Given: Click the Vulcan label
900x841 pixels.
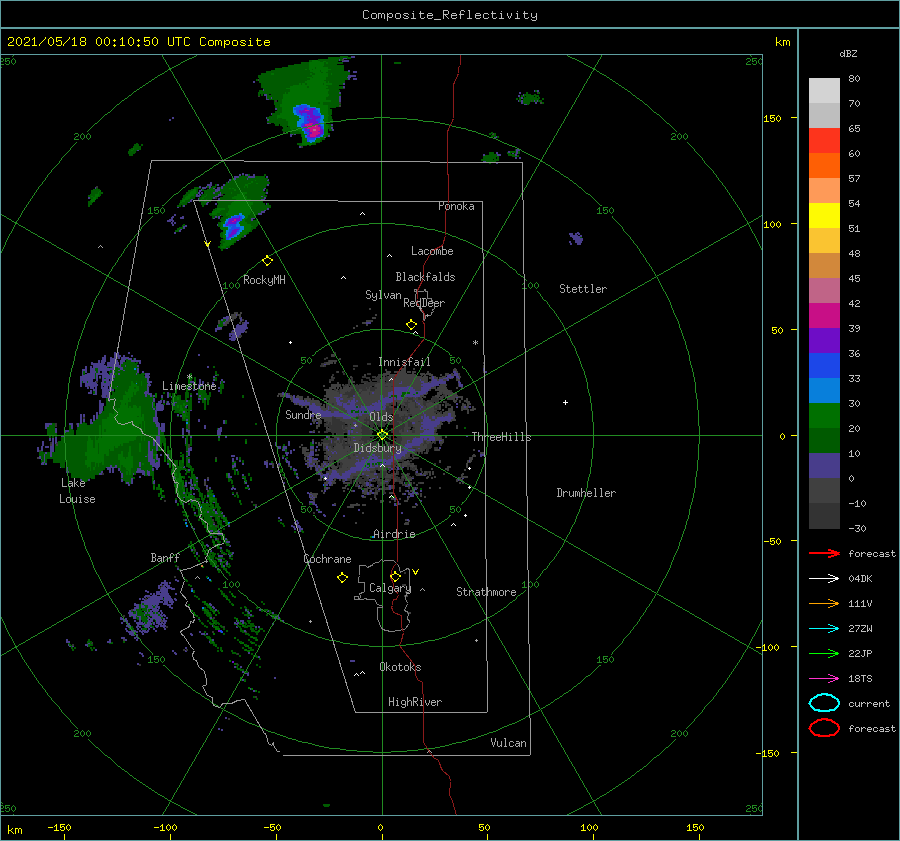Looking at the screenshot, I should coord(508,743).
